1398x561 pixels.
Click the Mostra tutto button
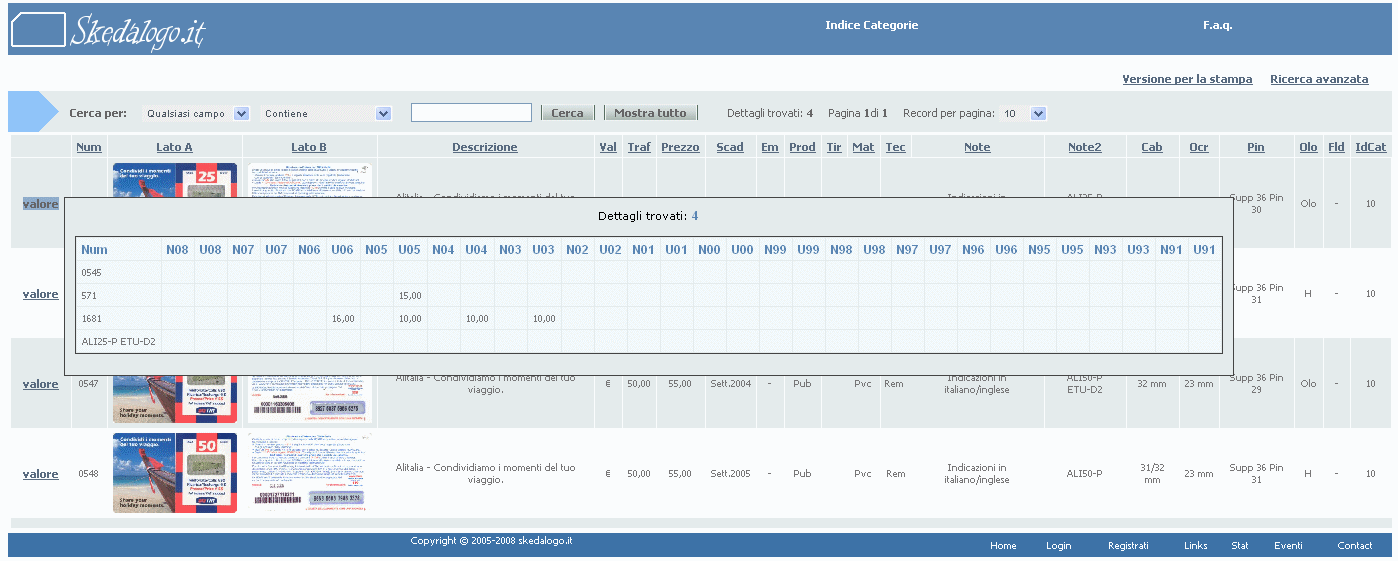[x=650, y=113]
